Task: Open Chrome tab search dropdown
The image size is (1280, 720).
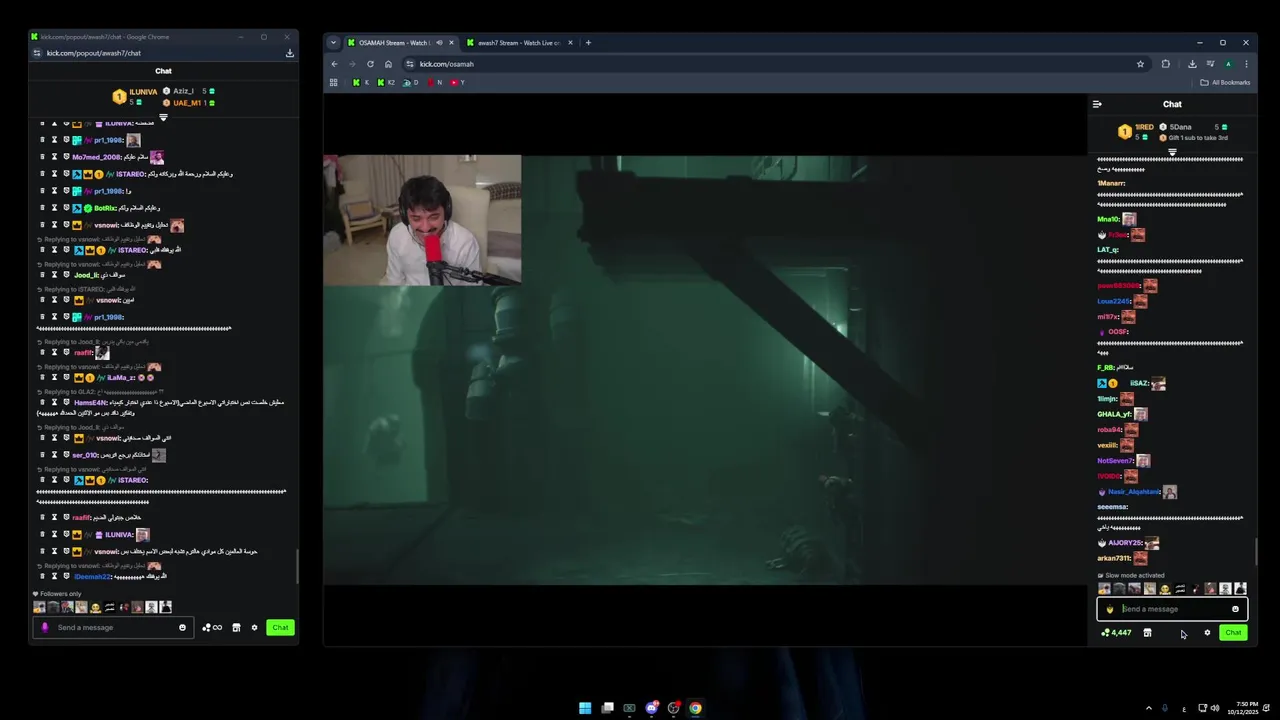Action: click(334, 43)
